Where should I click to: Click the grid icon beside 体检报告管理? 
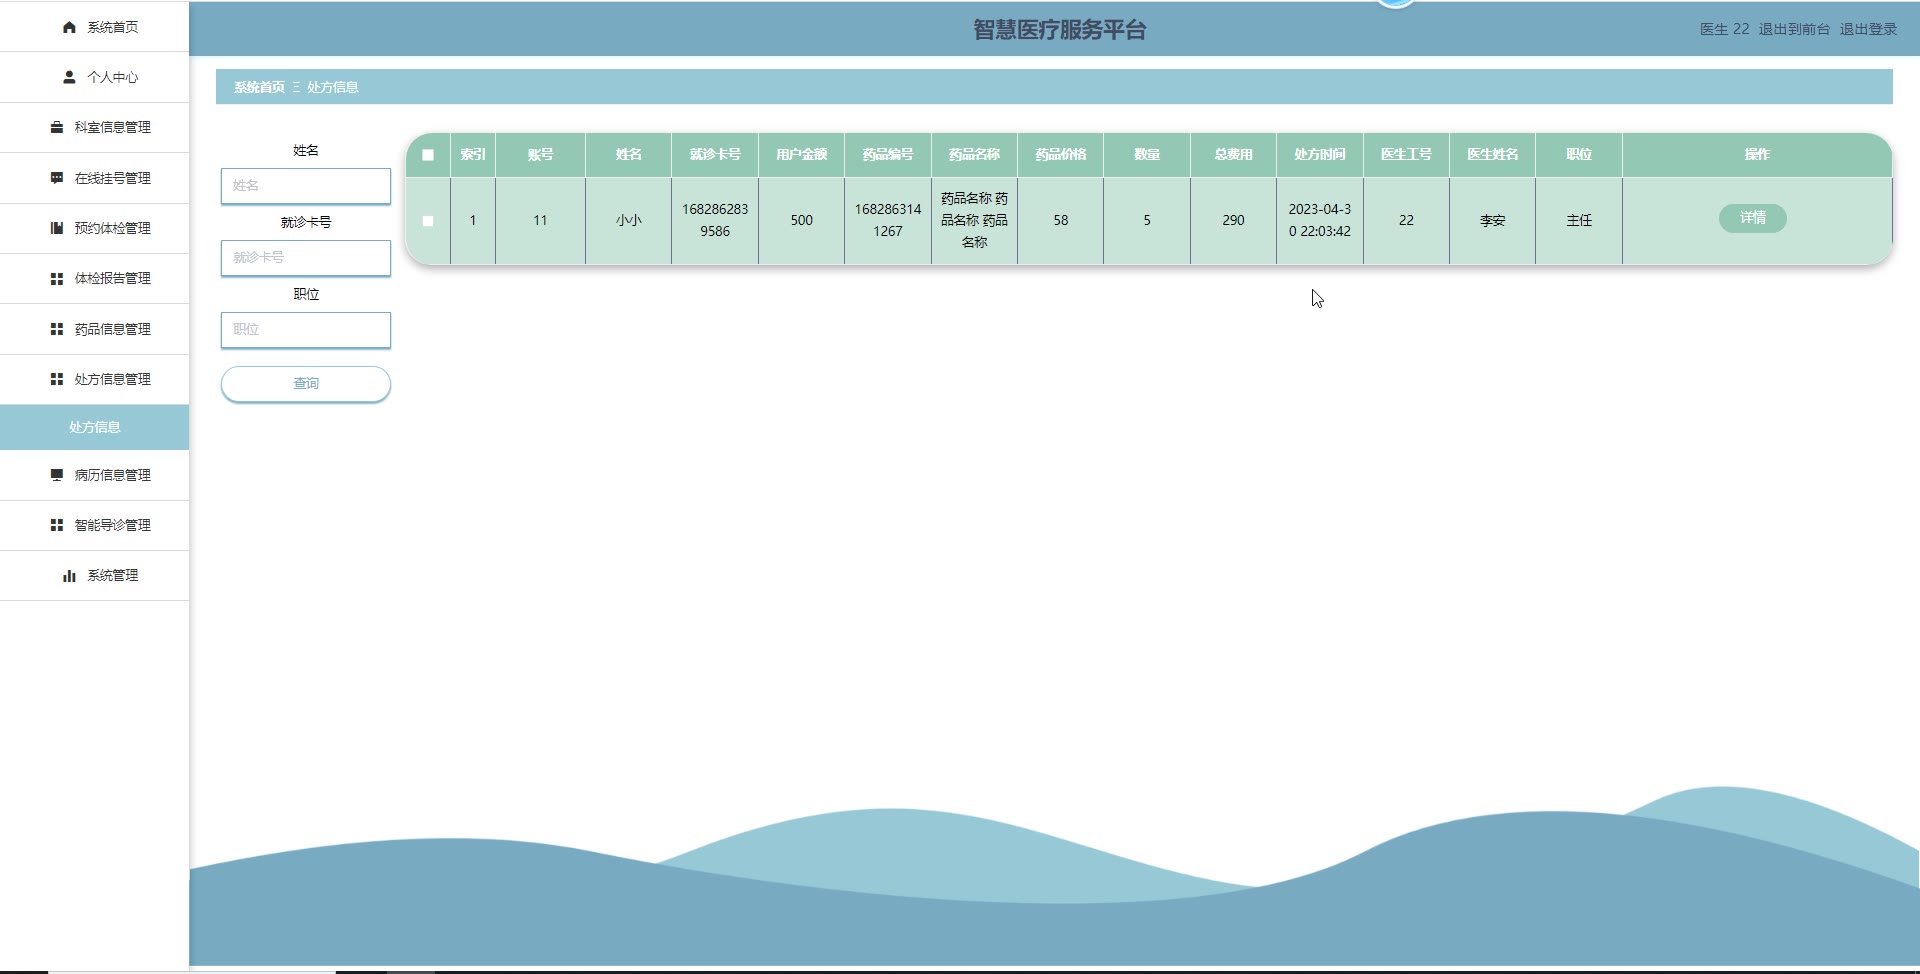coord(57,279)
